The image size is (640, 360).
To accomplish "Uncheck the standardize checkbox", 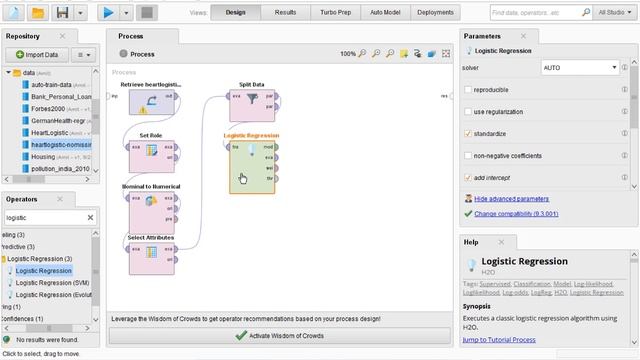I will pyautogui.click(x=468, y=133).
